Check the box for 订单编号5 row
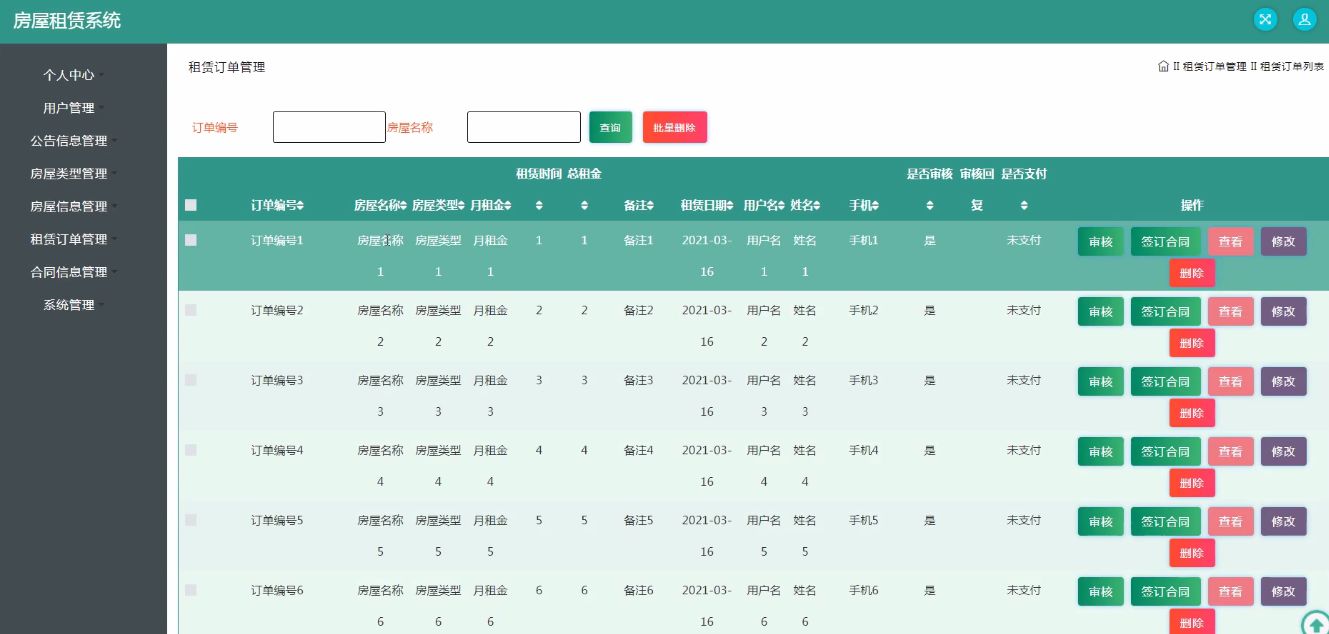 [191, 520]
